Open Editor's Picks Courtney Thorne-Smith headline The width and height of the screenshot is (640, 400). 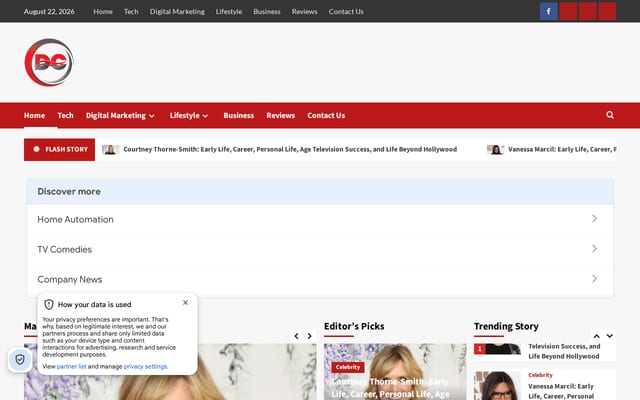[390, 388]
